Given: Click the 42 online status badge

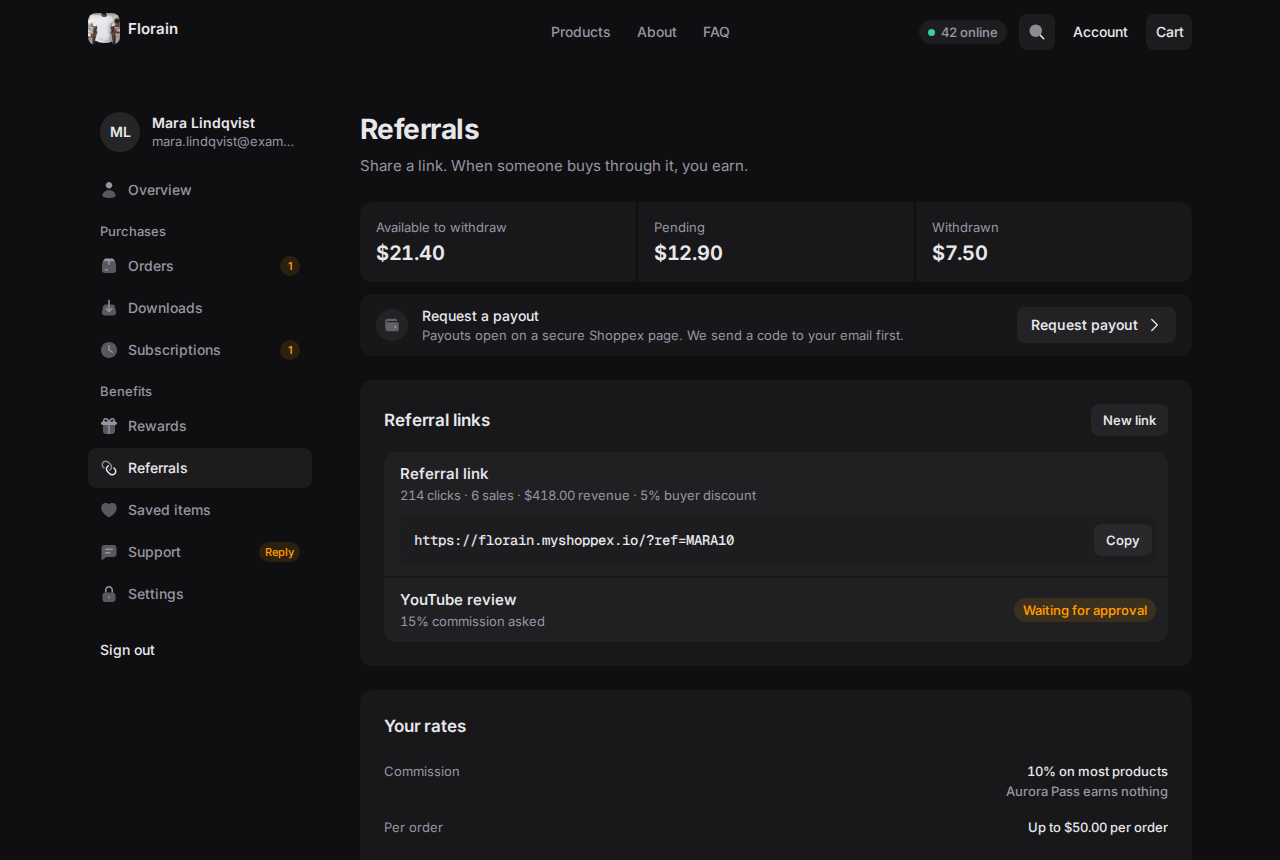Looking at the screenshot, I should (962, 32).
